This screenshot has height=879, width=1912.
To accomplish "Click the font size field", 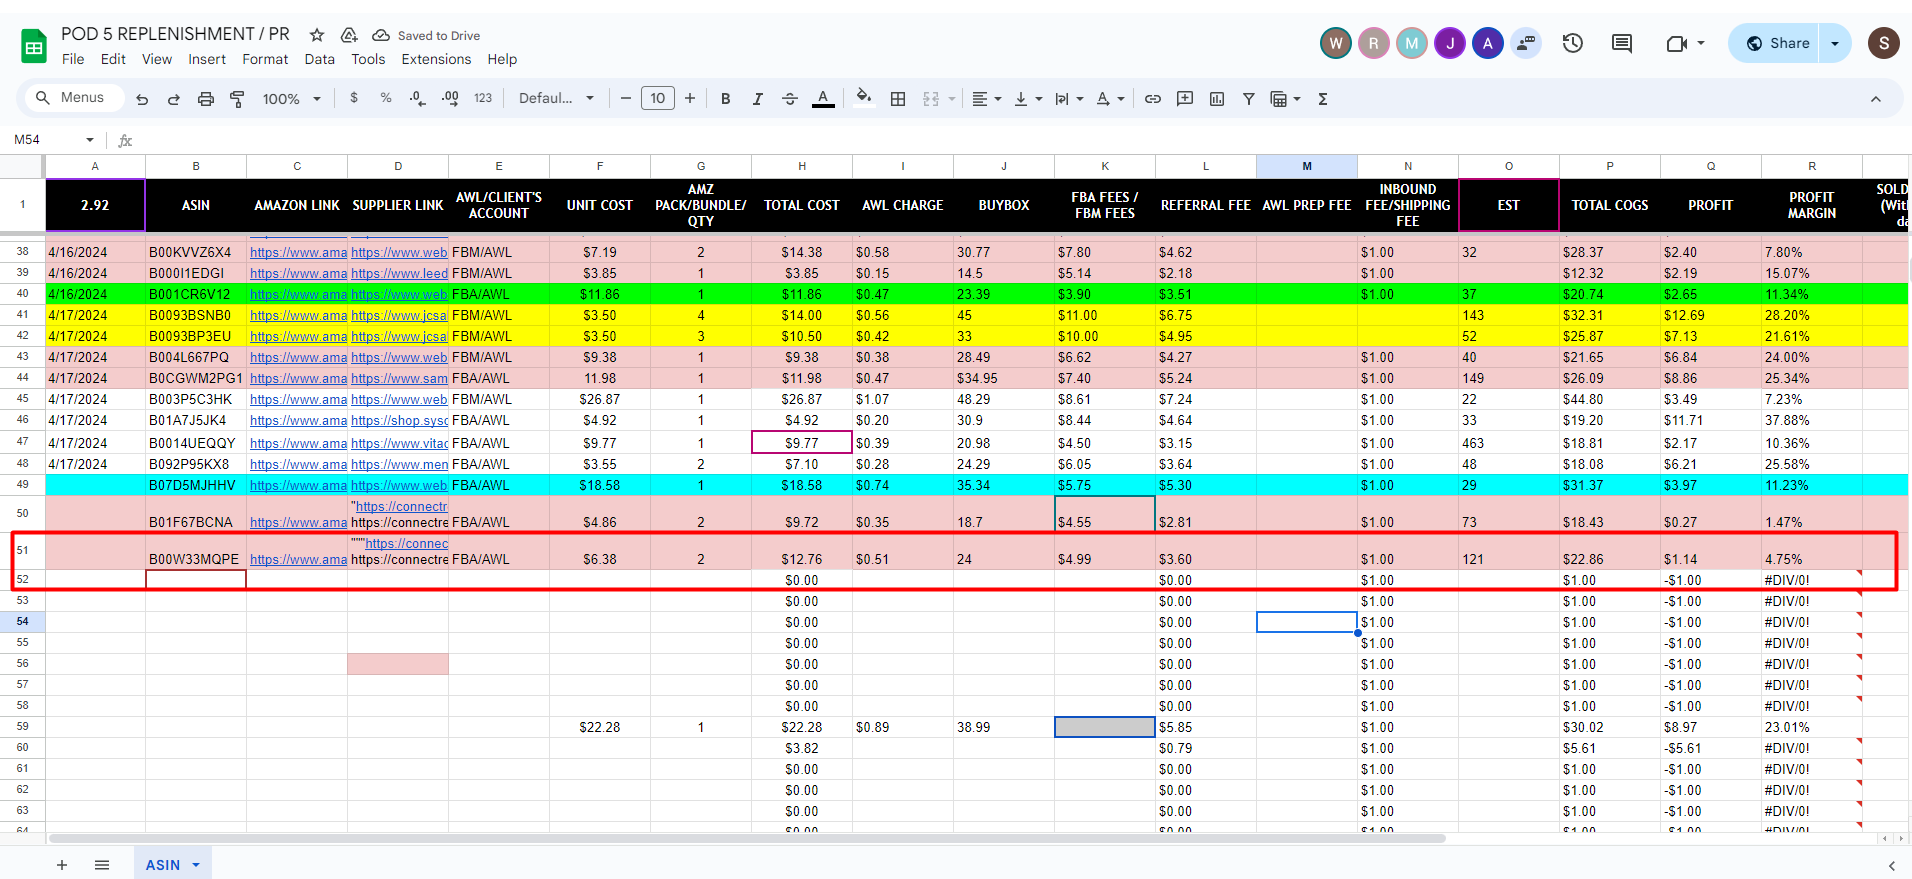I will coord(658,98).
